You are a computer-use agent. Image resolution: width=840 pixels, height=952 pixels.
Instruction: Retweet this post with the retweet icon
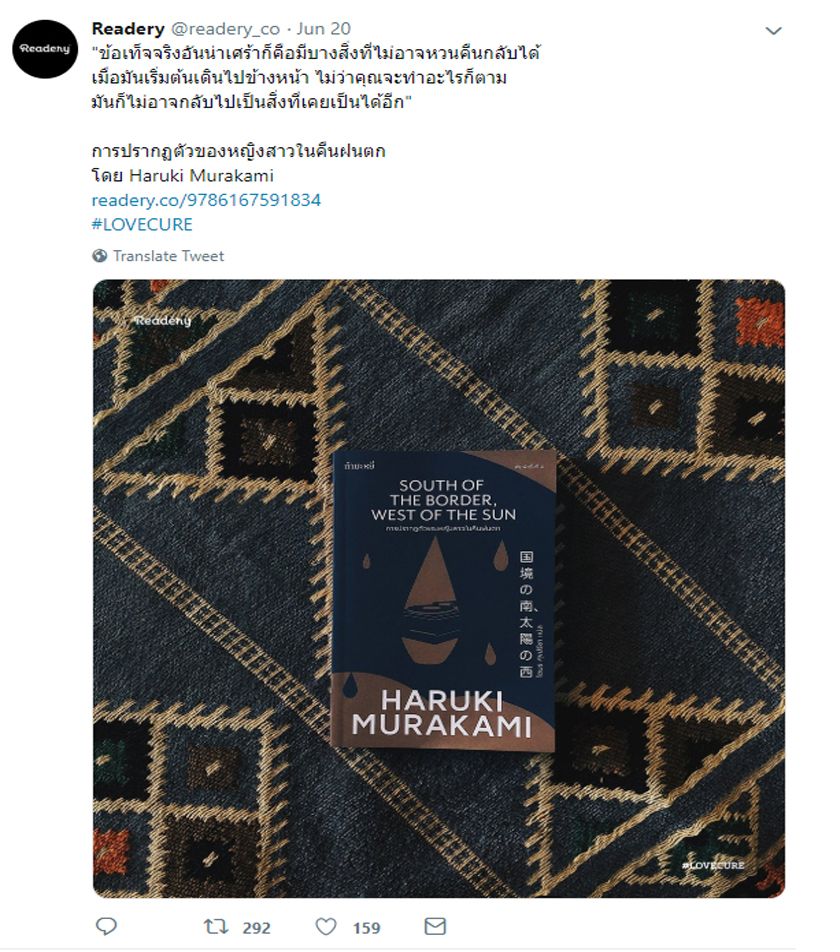pos(215,926)
